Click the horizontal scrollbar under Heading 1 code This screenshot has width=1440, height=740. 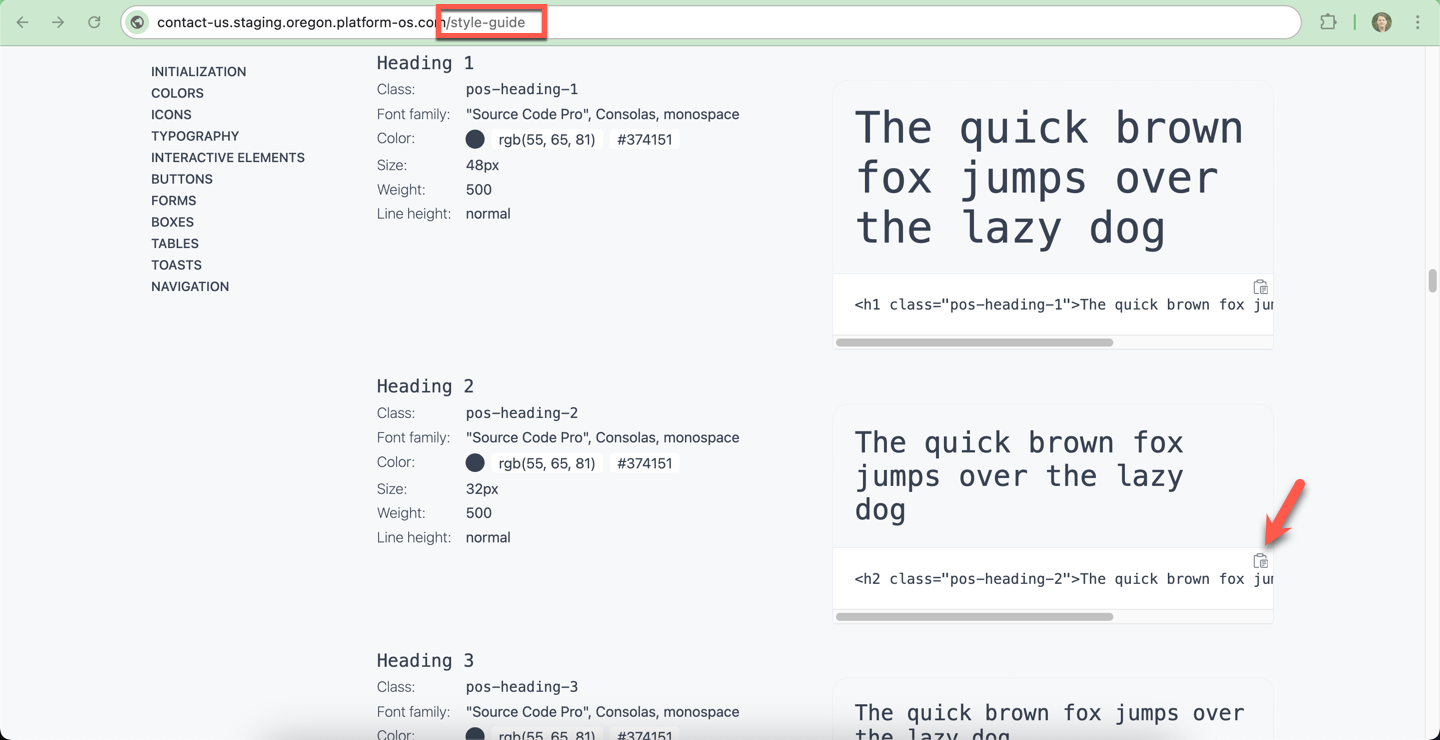[x=974, y=342]
